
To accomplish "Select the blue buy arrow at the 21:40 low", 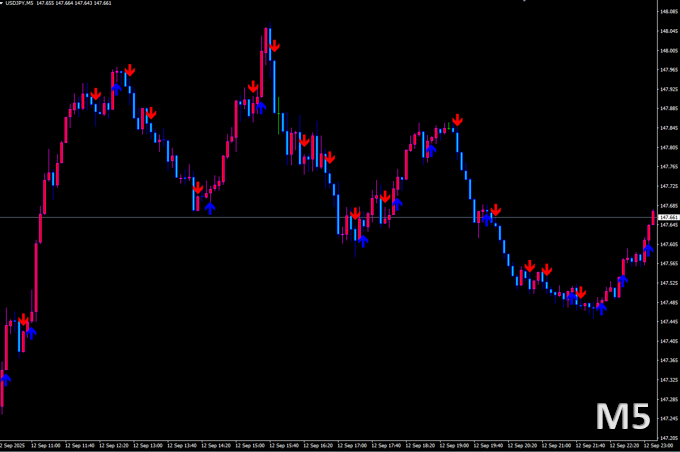I will pyautogui.click(x=601, y=308).
